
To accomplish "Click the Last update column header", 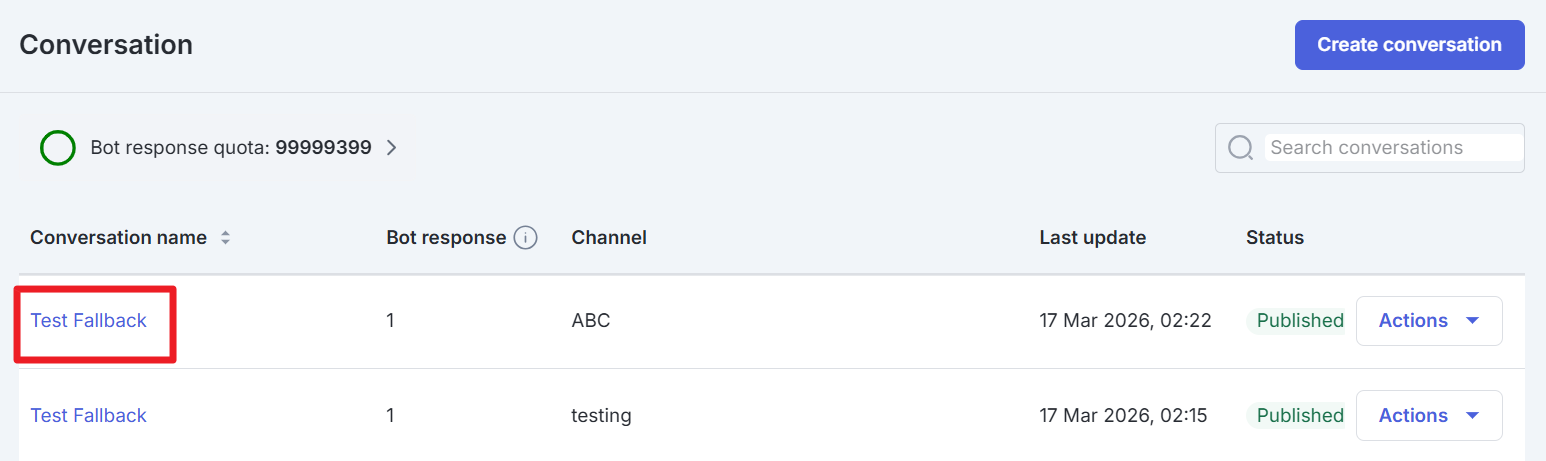I will coord(1092,238).
